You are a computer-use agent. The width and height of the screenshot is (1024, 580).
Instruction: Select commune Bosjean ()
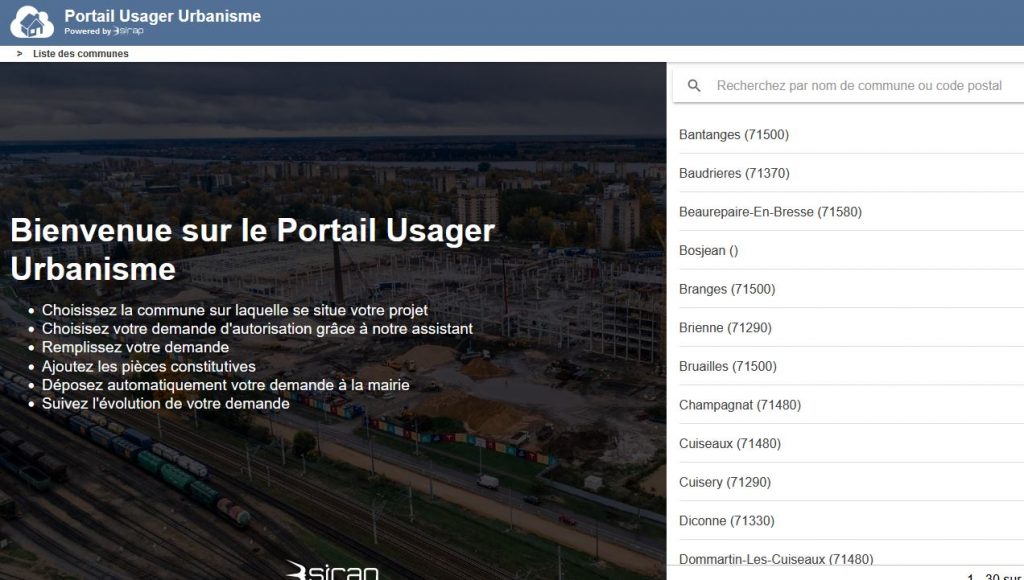(852, 250)
